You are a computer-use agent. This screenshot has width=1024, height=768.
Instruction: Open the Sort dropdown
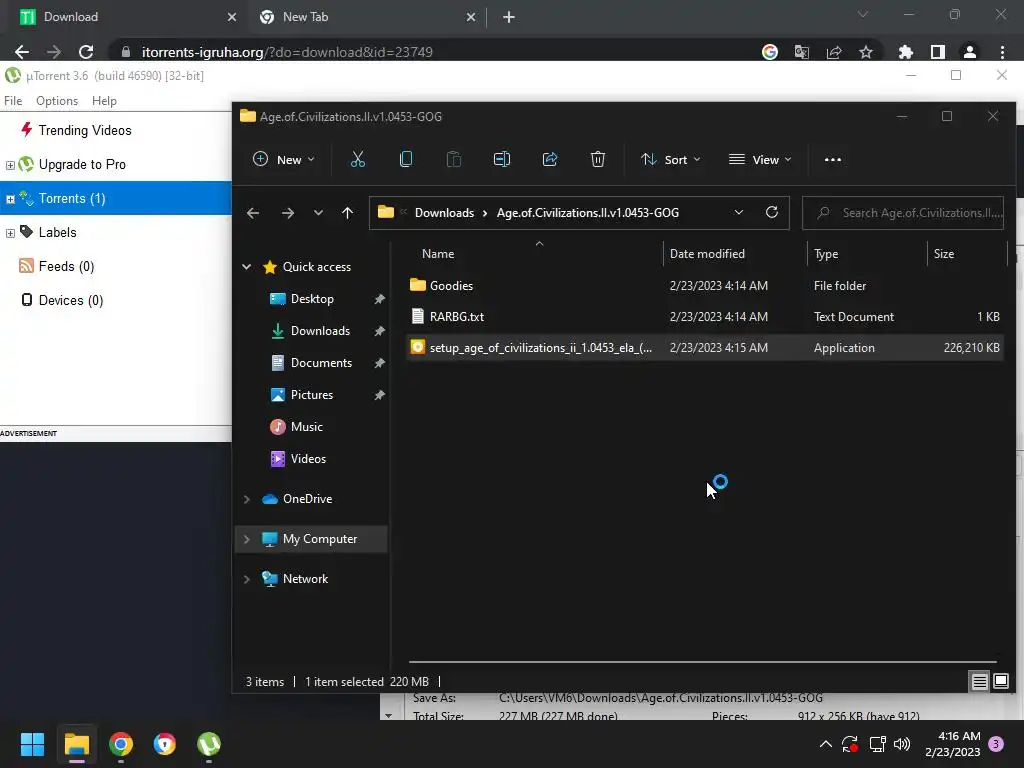click(671, 159)
